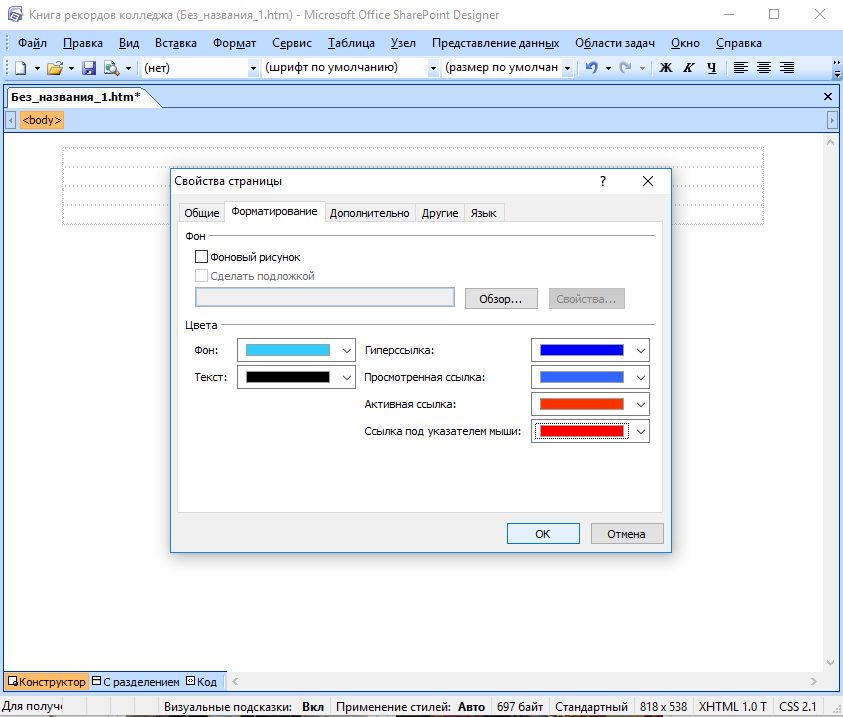Open the Текст color dropdown
843x717 pixels.
(296, 377)
